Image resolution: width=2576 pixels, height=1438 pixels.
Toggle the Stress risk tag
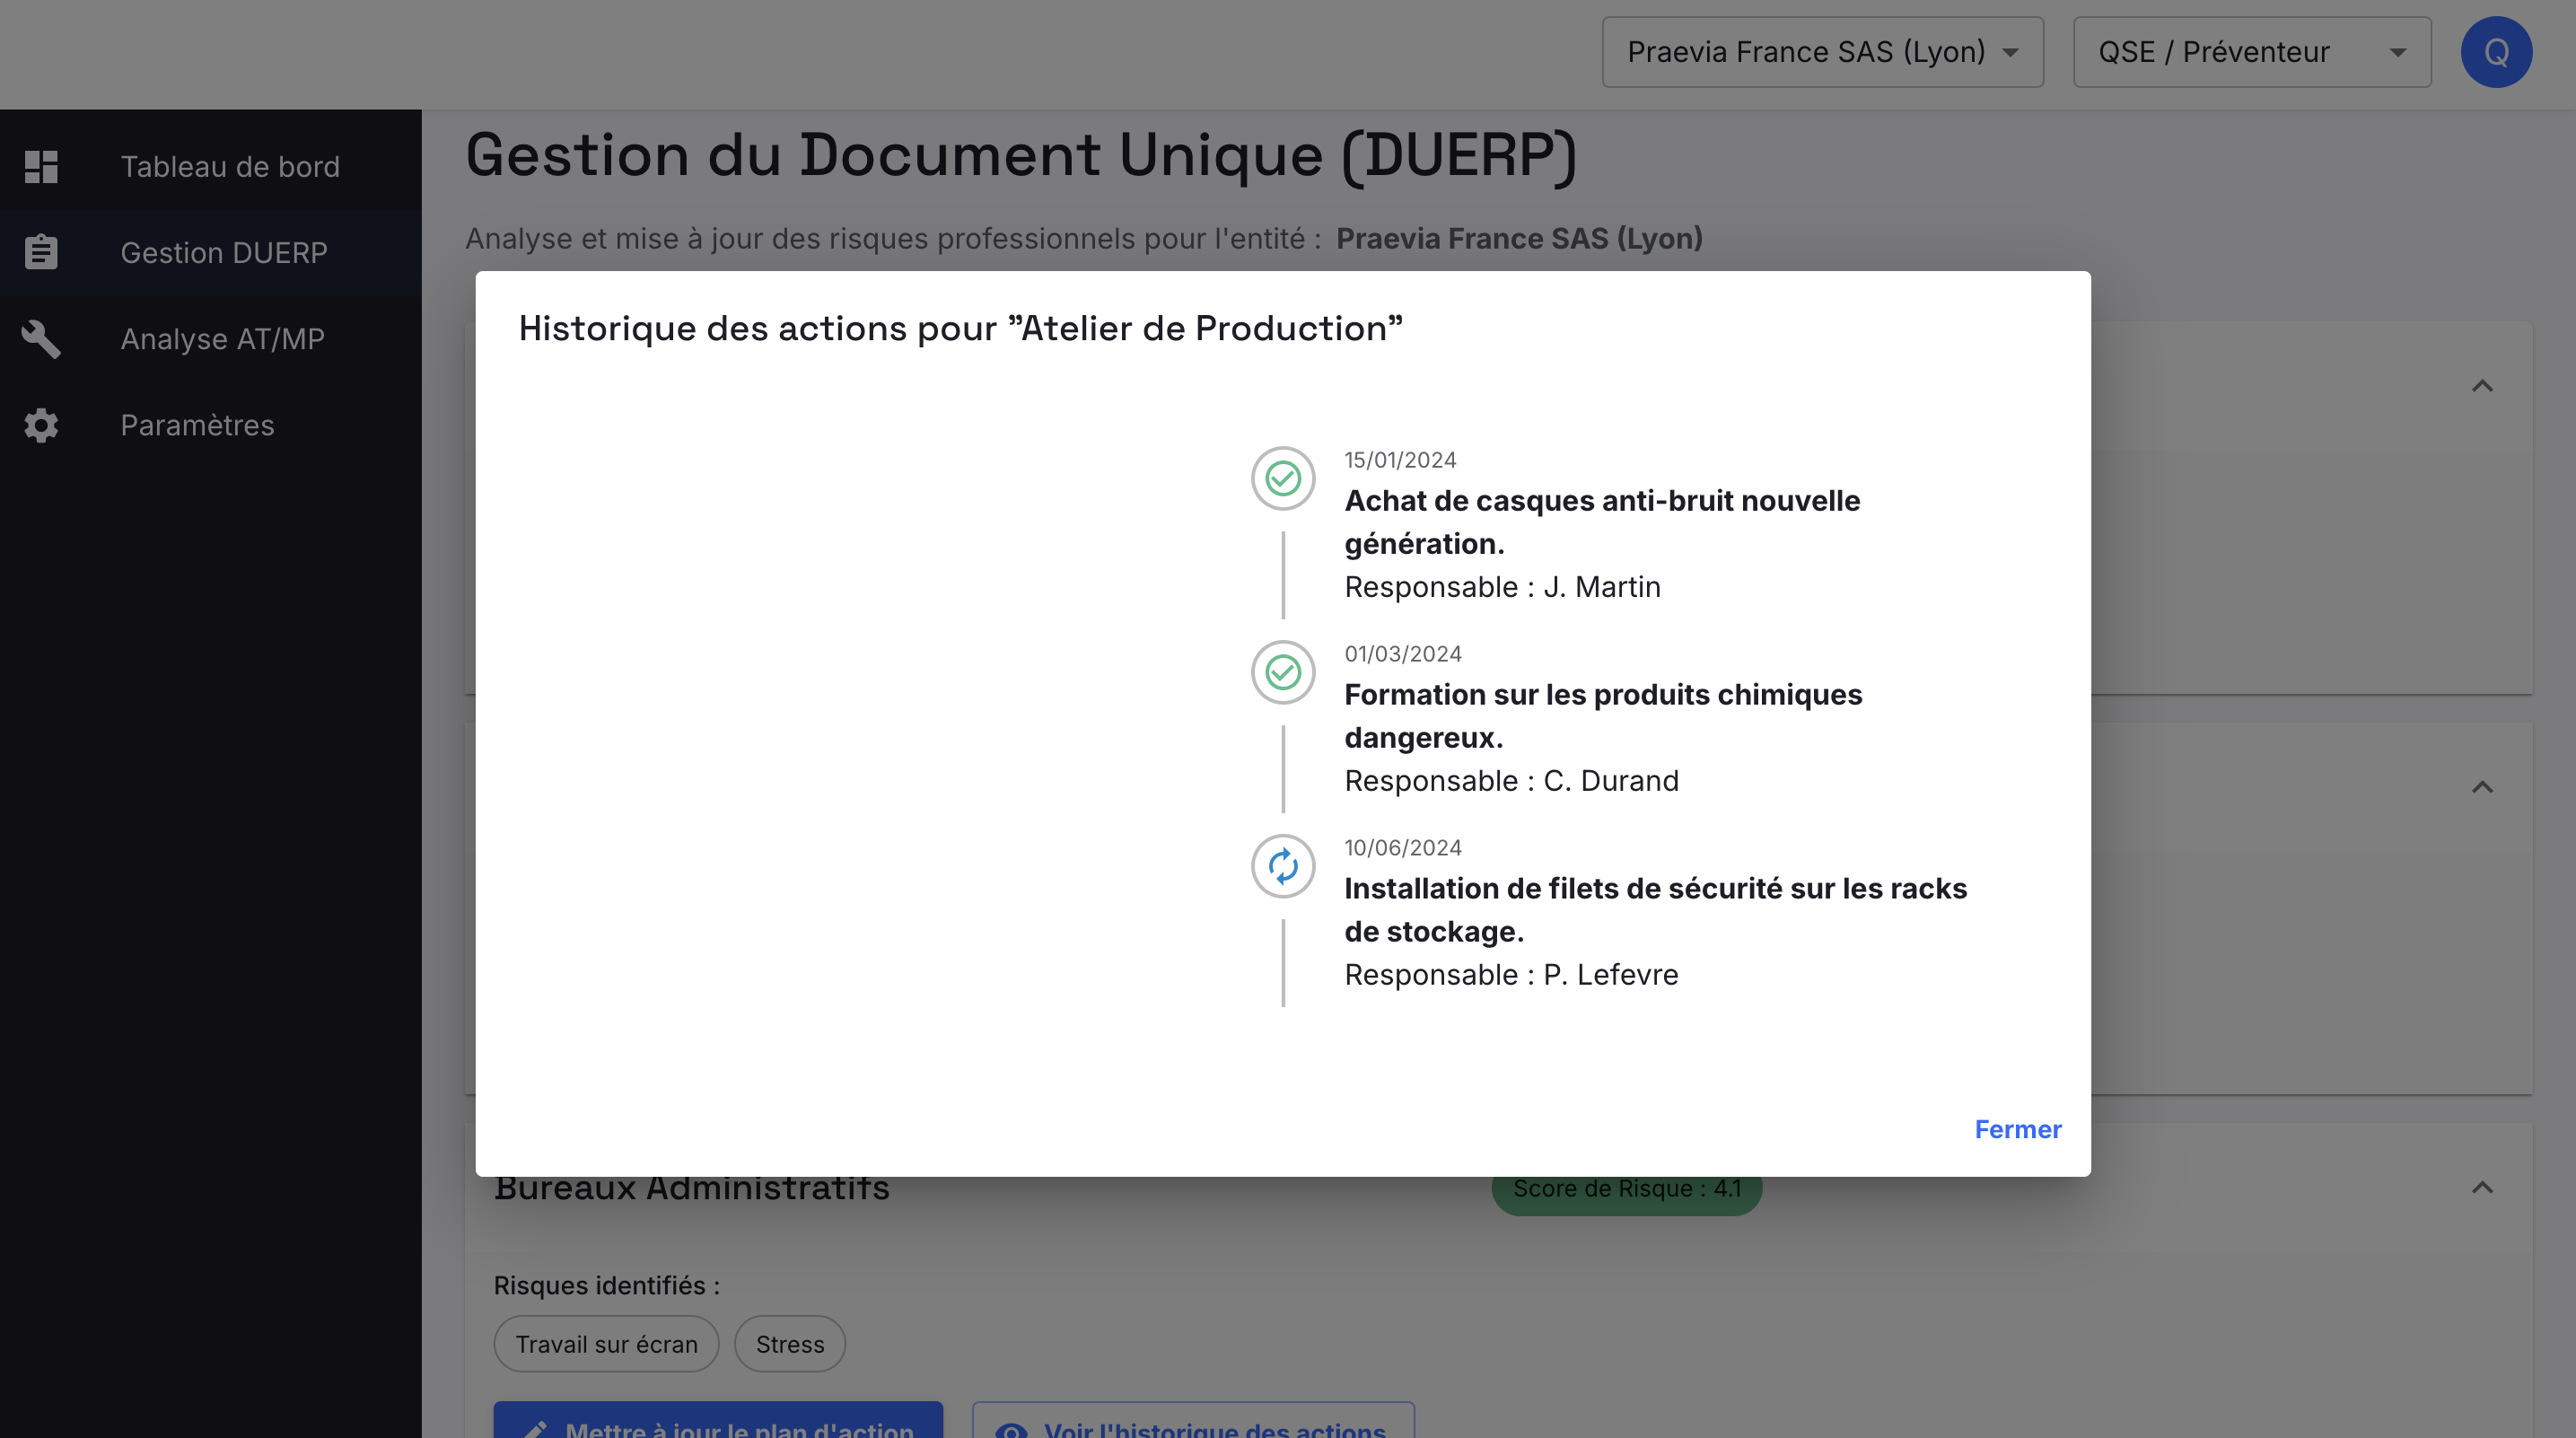coord(789,1344)
